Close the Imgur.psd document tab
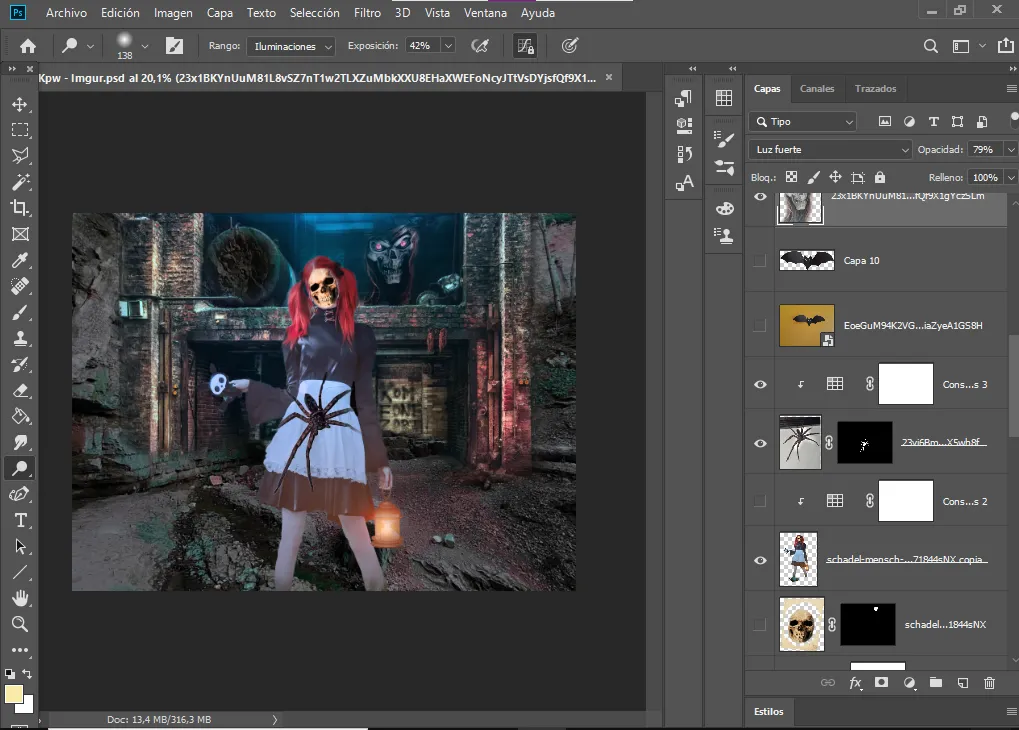Image resolution: width=1019 pixels, height=730 pixels. tap(609, 77)
